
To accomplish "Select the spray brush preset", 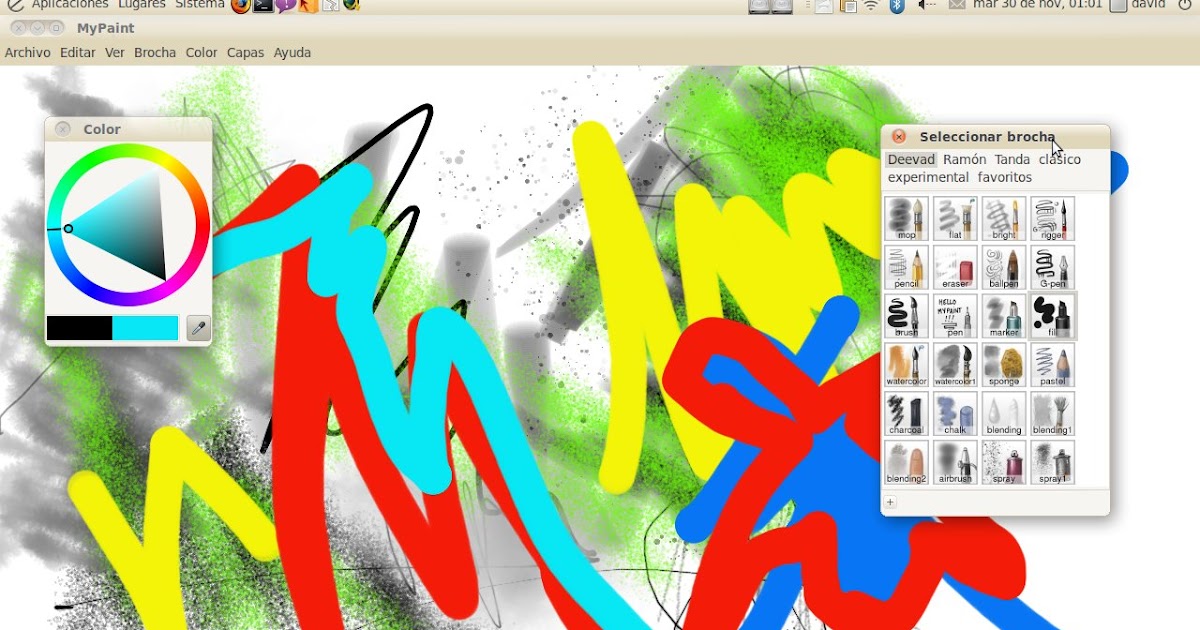I will click(1004, 460).
